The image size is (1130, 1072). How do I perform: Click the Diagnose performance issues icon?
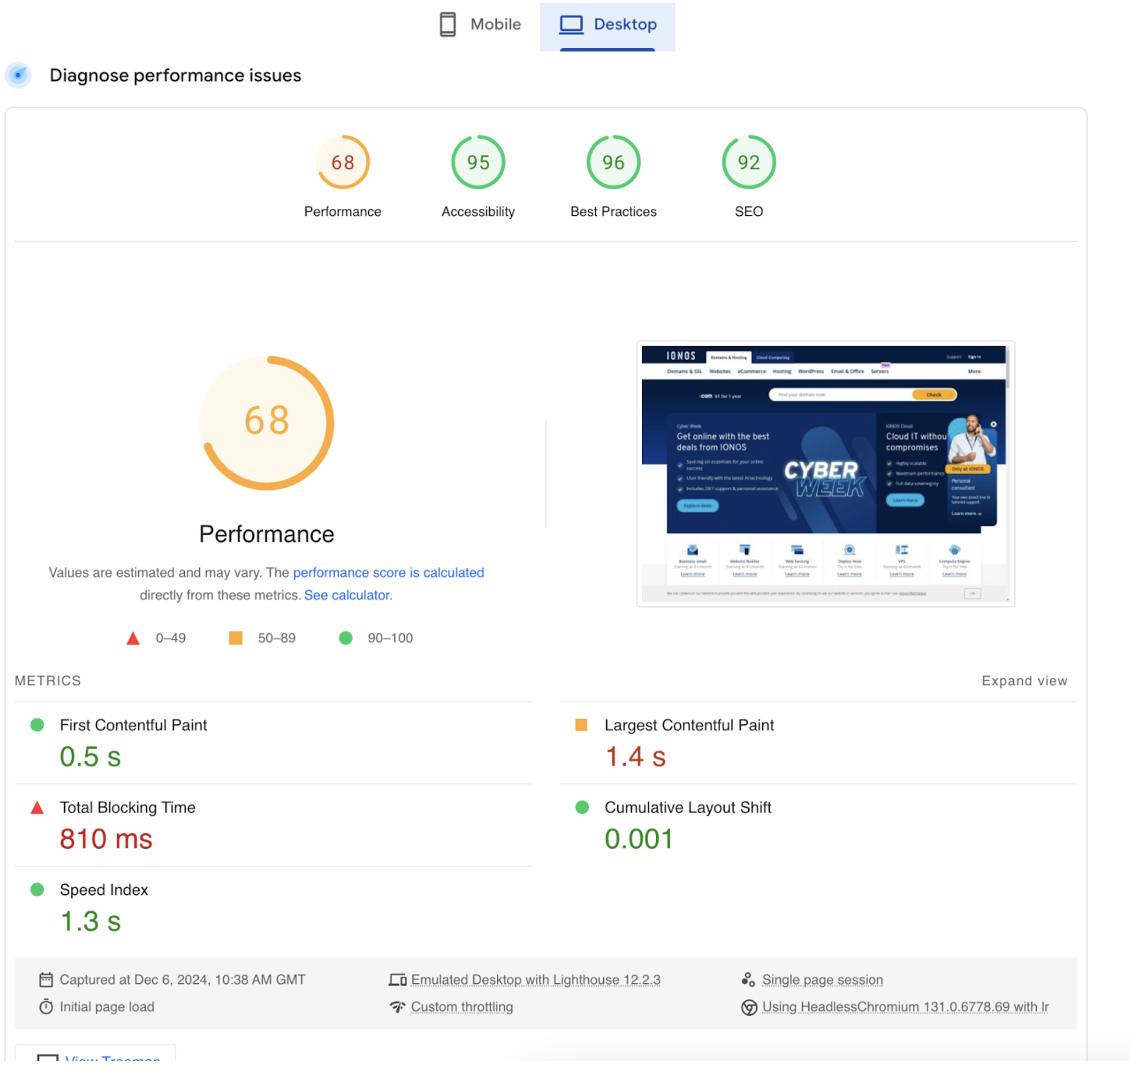click(18, 75)
